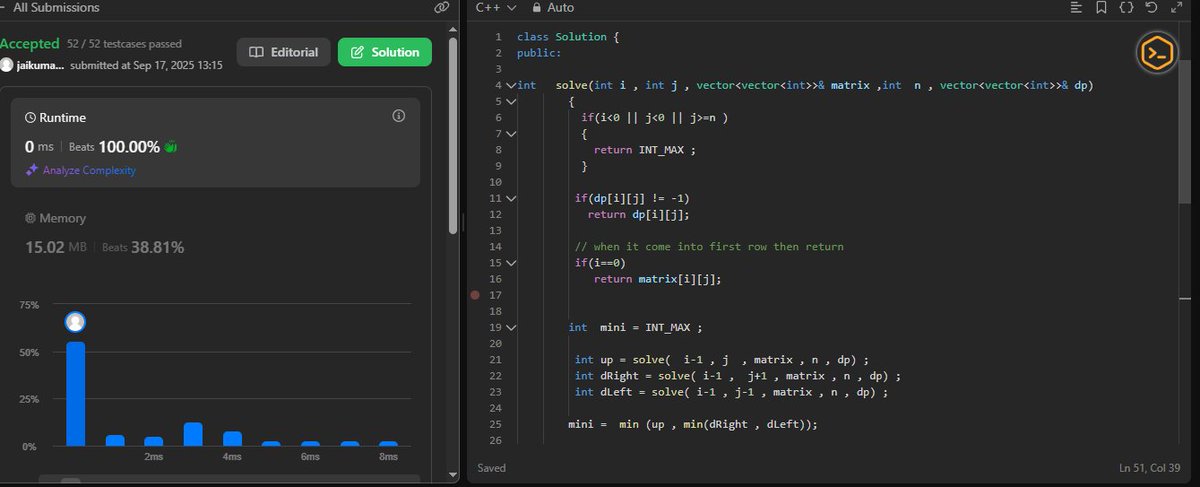Click the jaikuma... username link
The width and height of the screenshot is (1200, 487).
point(41,65)
